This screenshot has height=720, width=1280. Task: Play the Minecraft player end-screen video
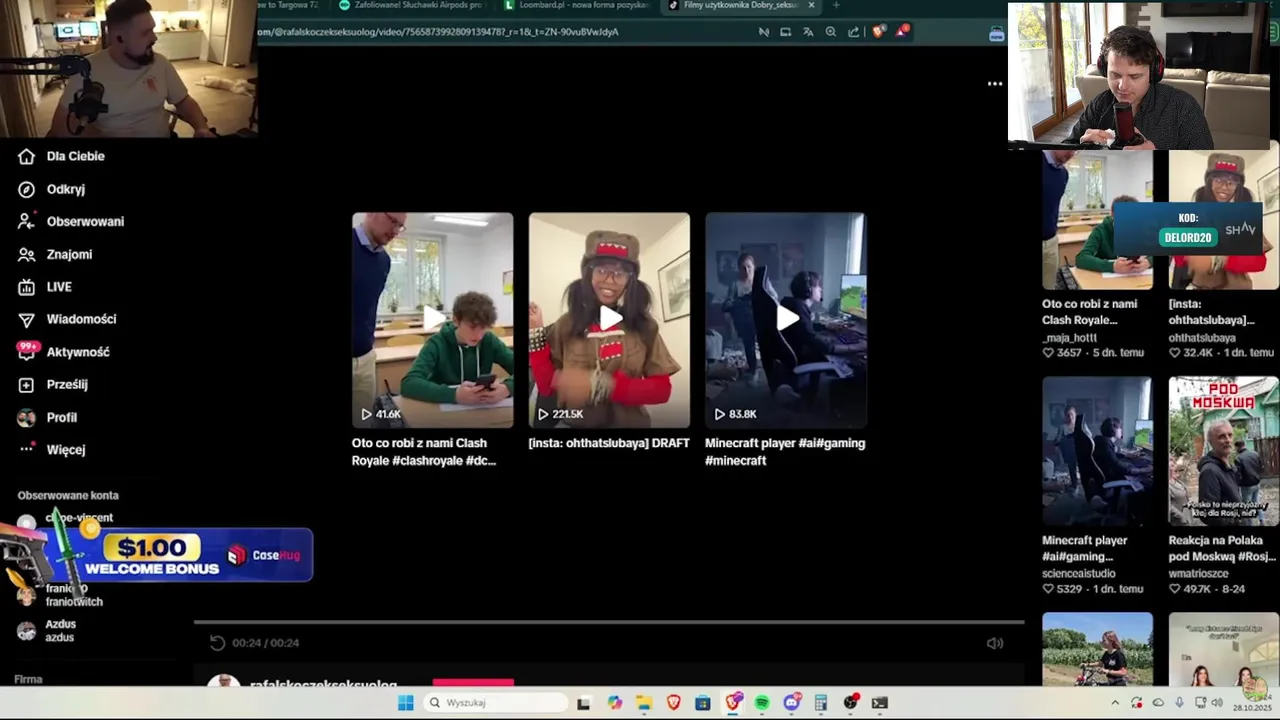click(x=785, y=320)
